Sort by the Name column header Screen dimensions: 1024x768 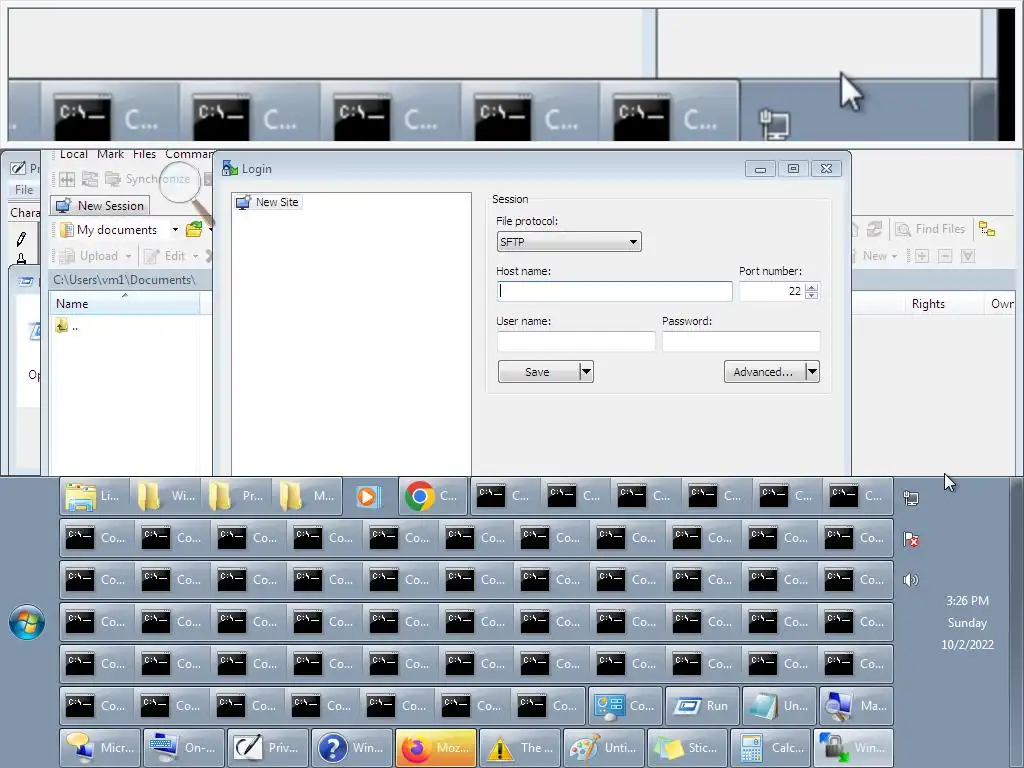click(x=125, y=304)
